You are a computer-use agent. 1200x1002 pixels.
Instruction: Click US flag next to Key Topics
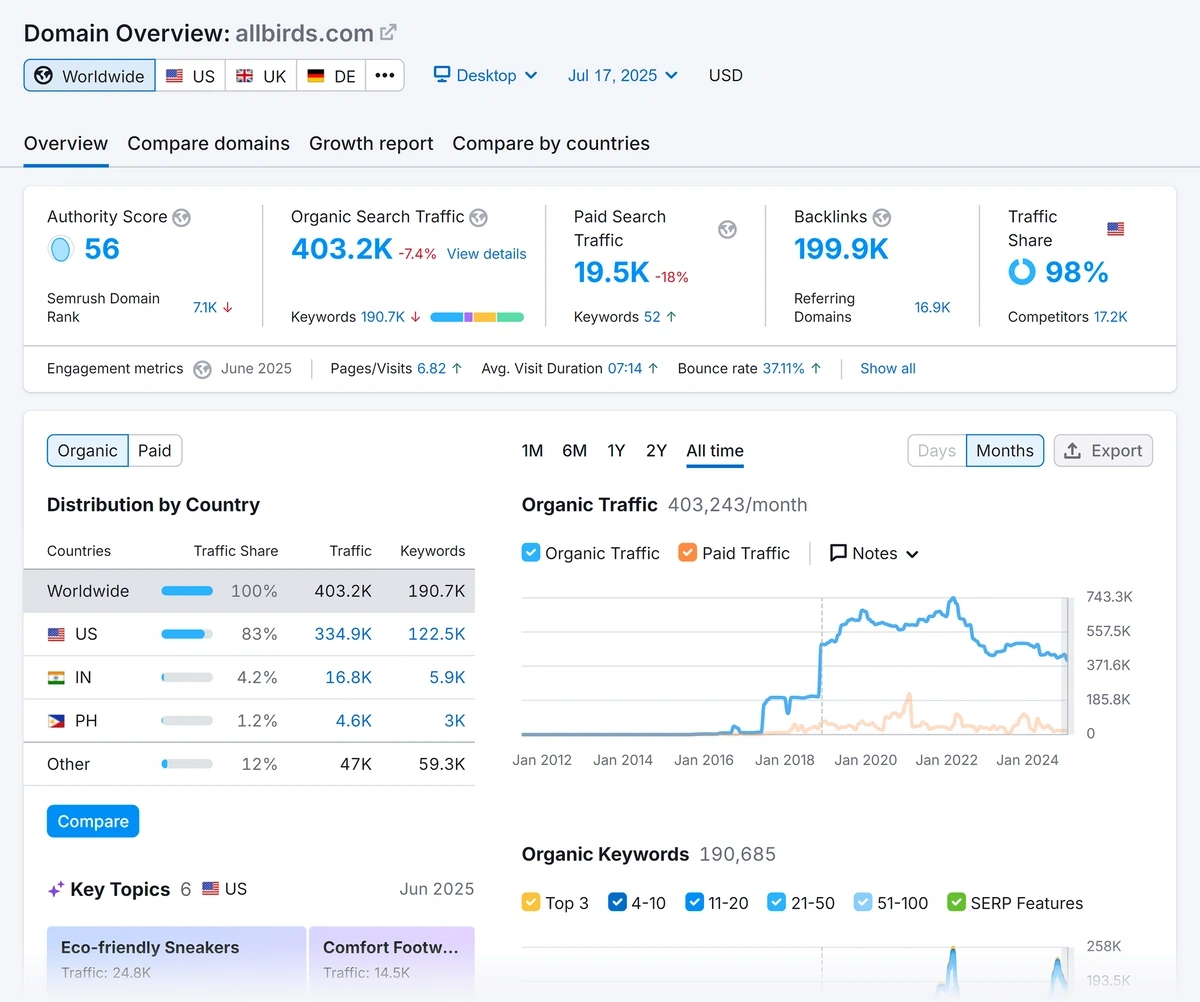click(211, 889)
